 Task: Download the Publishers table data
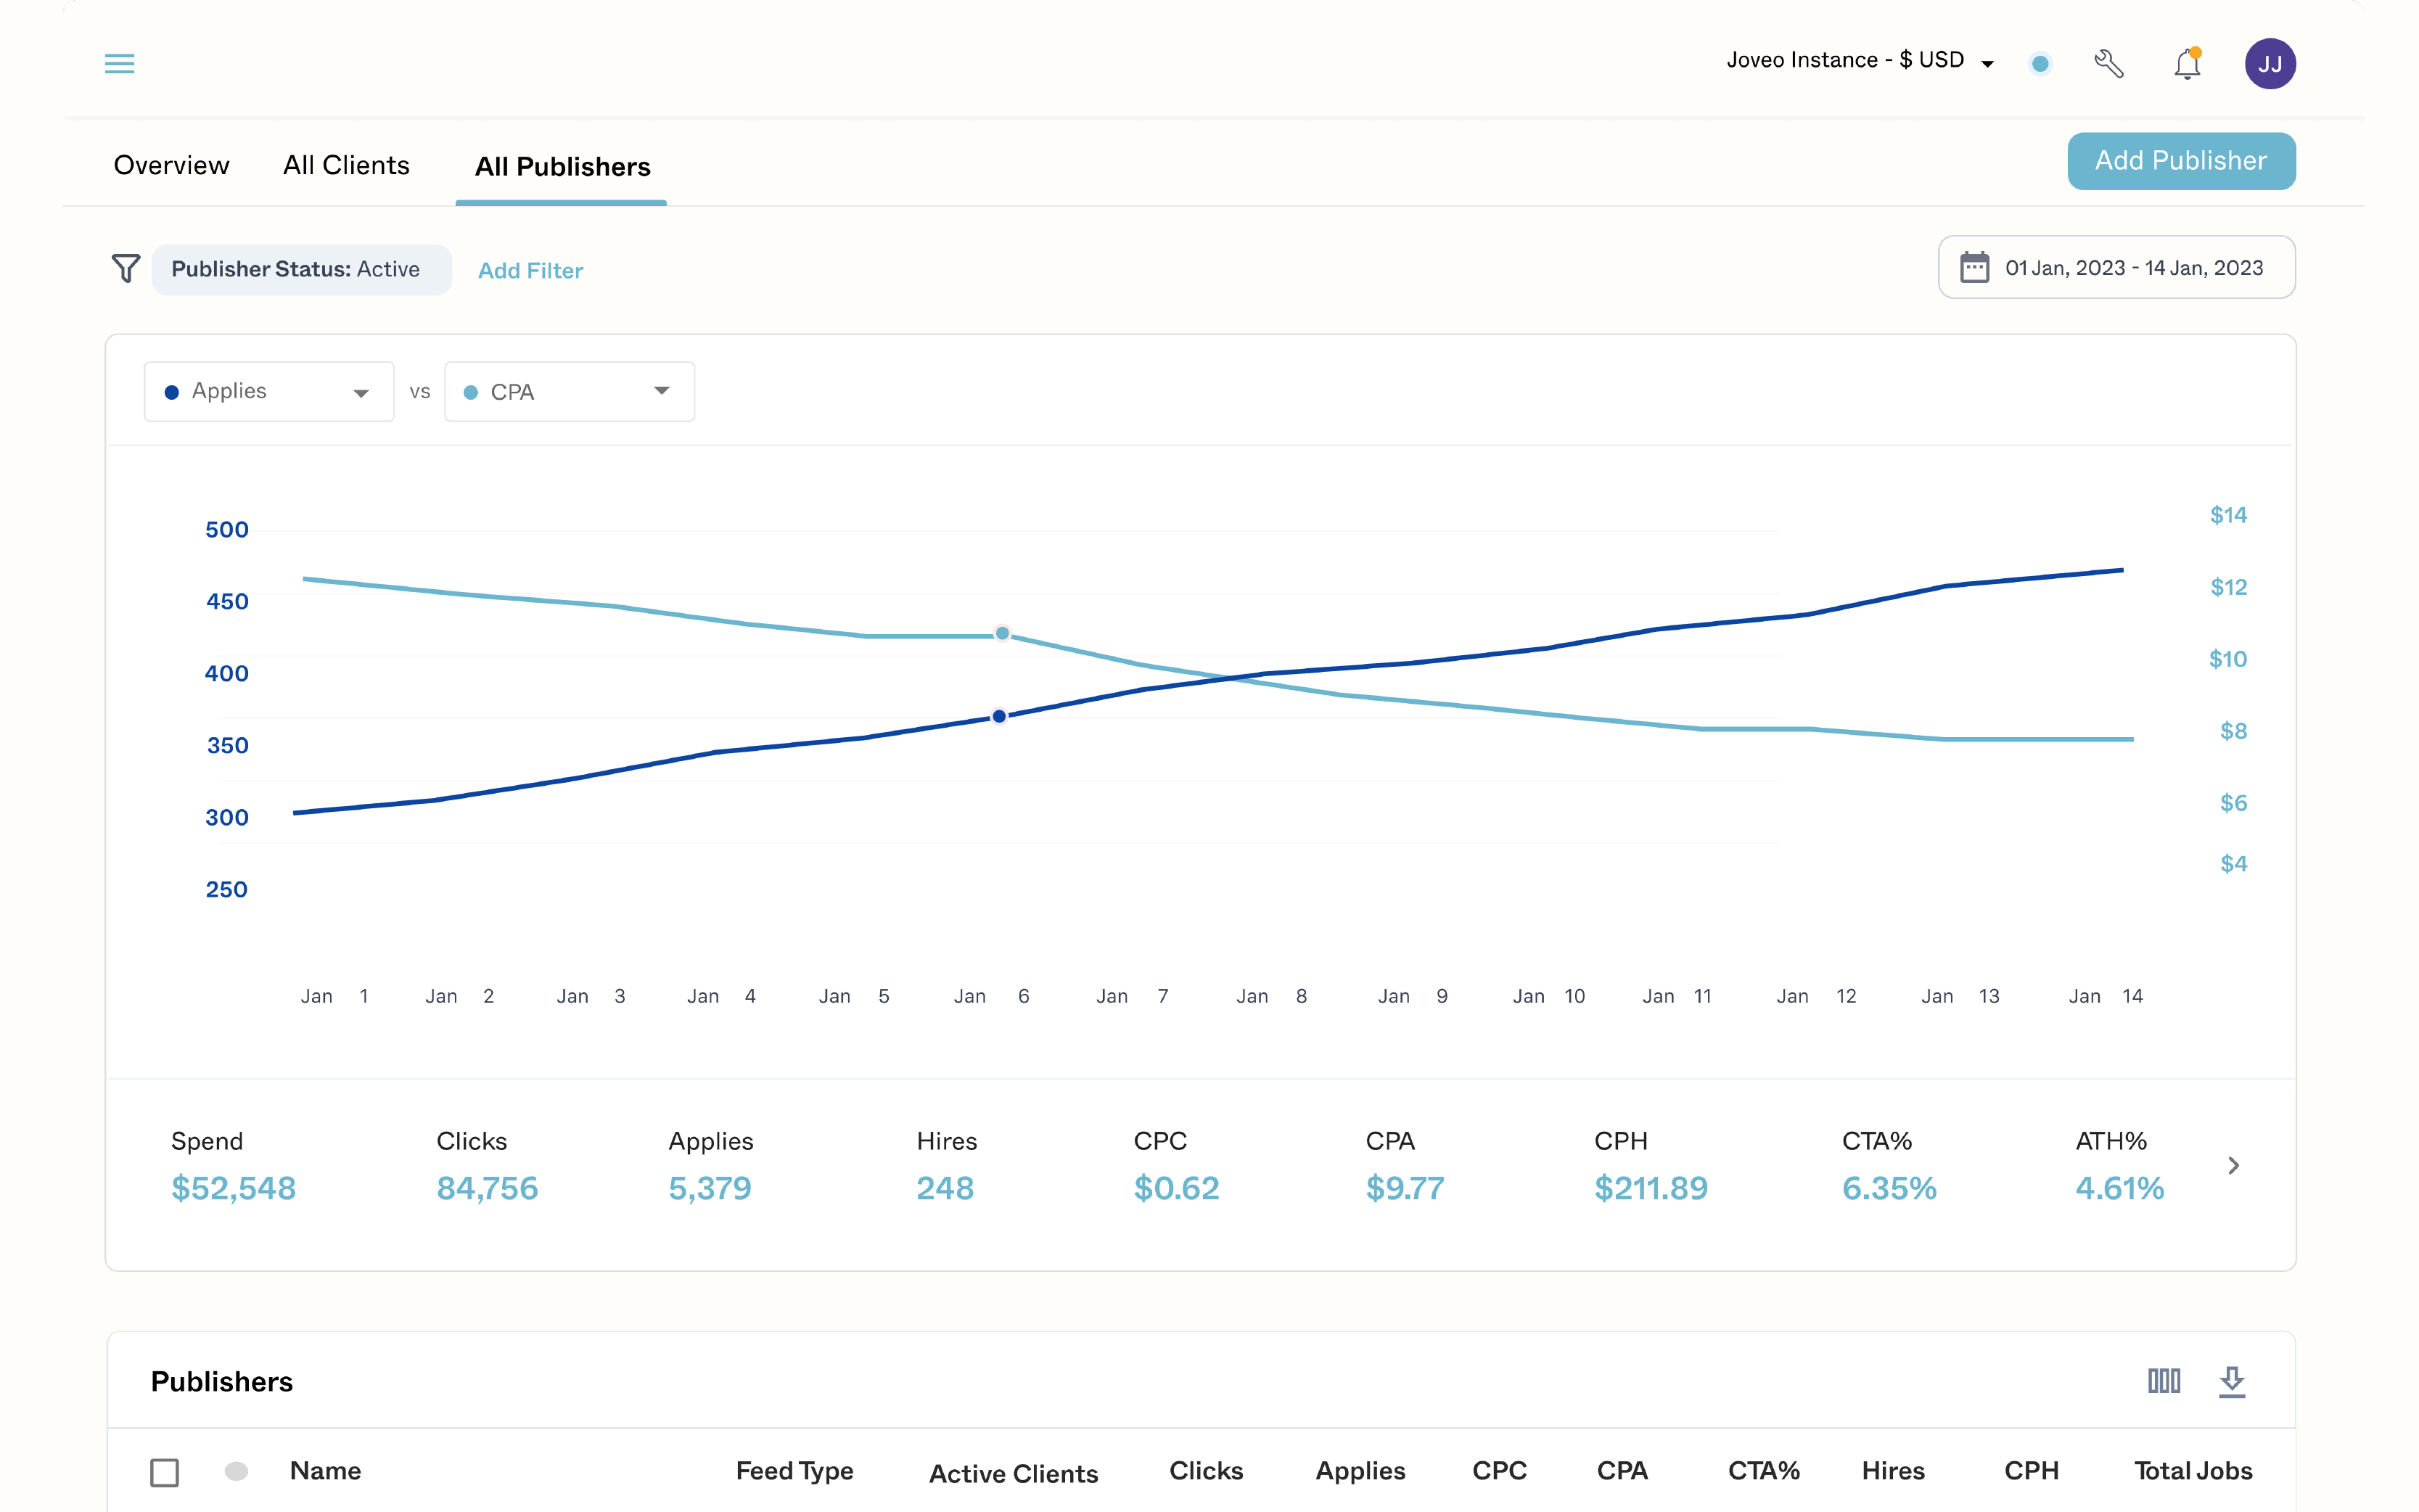(2232, 1381)
